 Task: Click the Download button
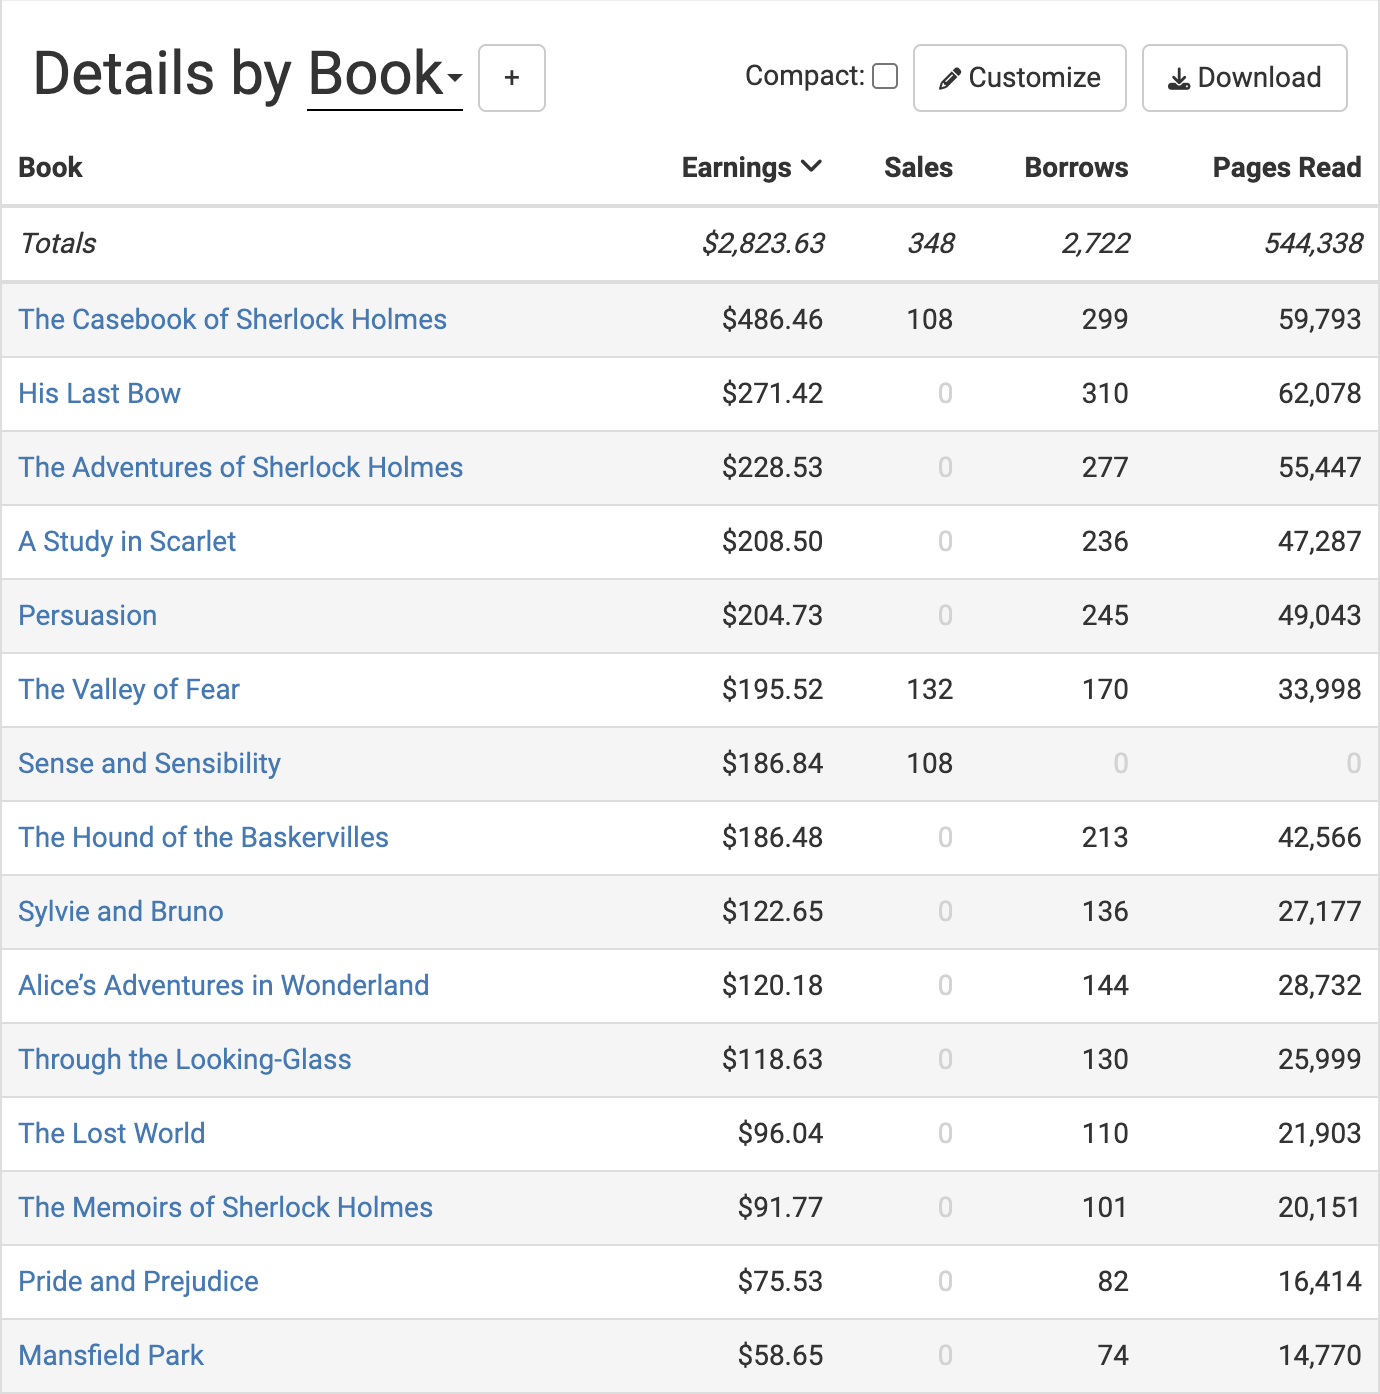tap(1245, 78)
